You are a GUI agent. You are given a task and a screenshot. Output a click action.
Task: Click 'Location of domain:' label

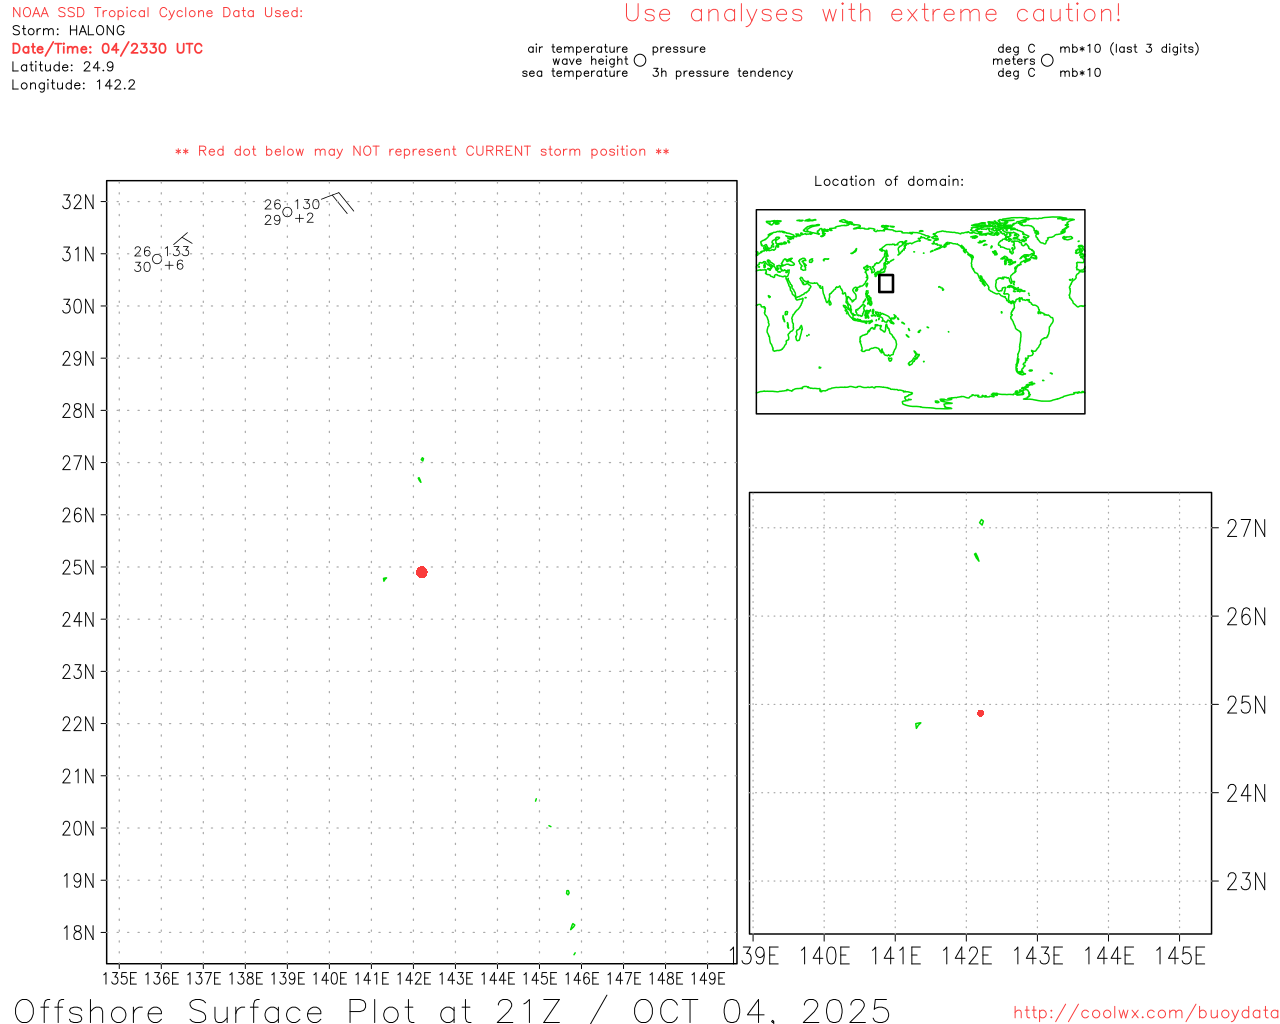(x=889, y=181)
